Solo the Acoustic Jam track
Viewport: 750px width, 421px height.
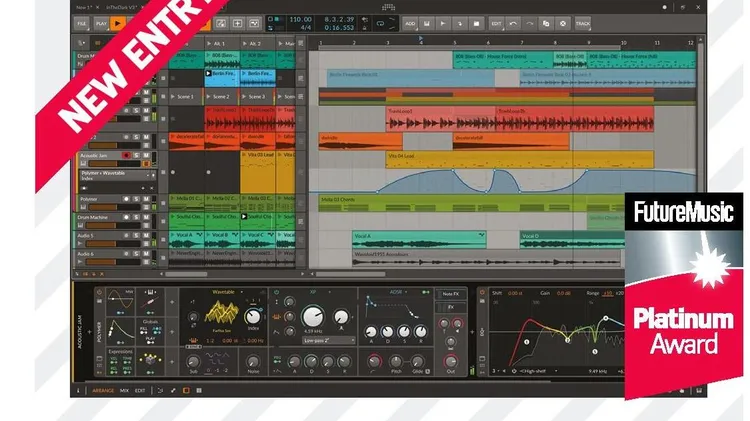click(x=136, y=155)
